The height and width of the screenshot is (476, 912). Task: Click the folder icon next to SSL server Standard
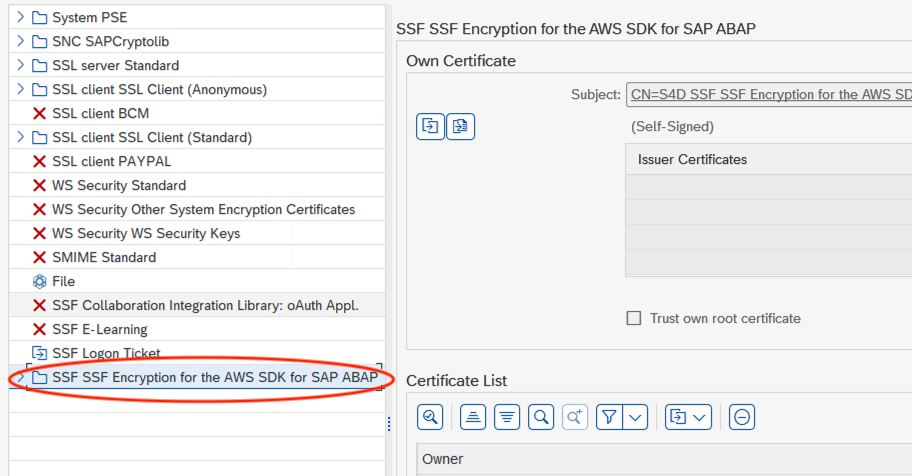click(x=40, y=66)
